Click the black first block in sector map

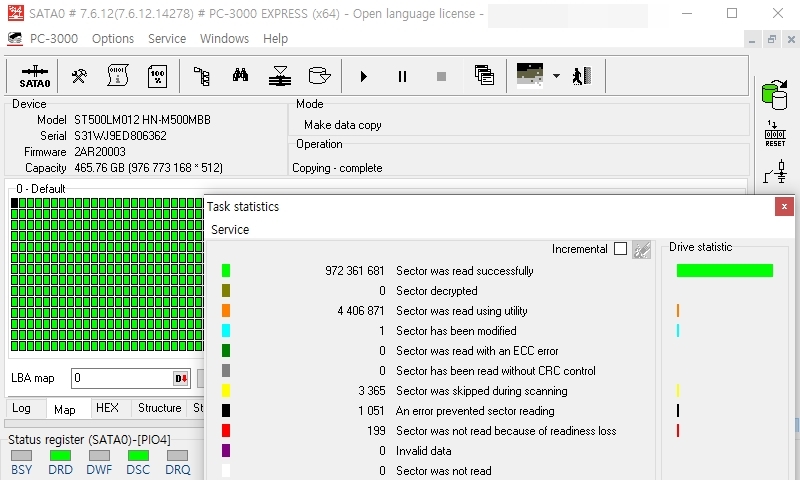pyautogui.click(x=14, y=203)
